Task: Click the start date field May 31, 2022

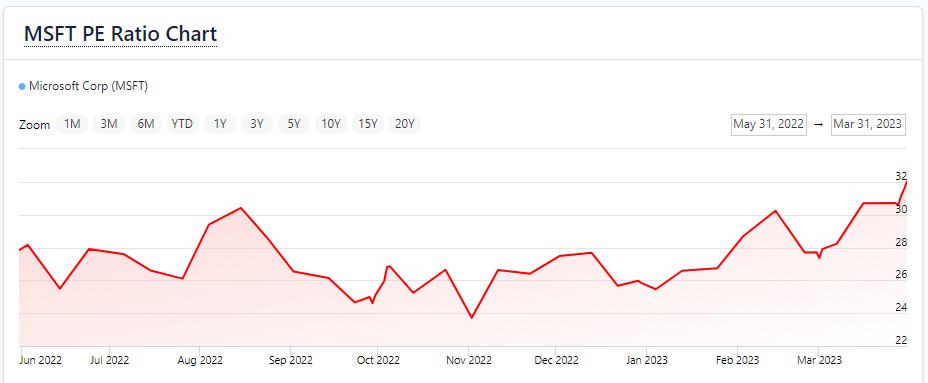Action: coord(769,124)
